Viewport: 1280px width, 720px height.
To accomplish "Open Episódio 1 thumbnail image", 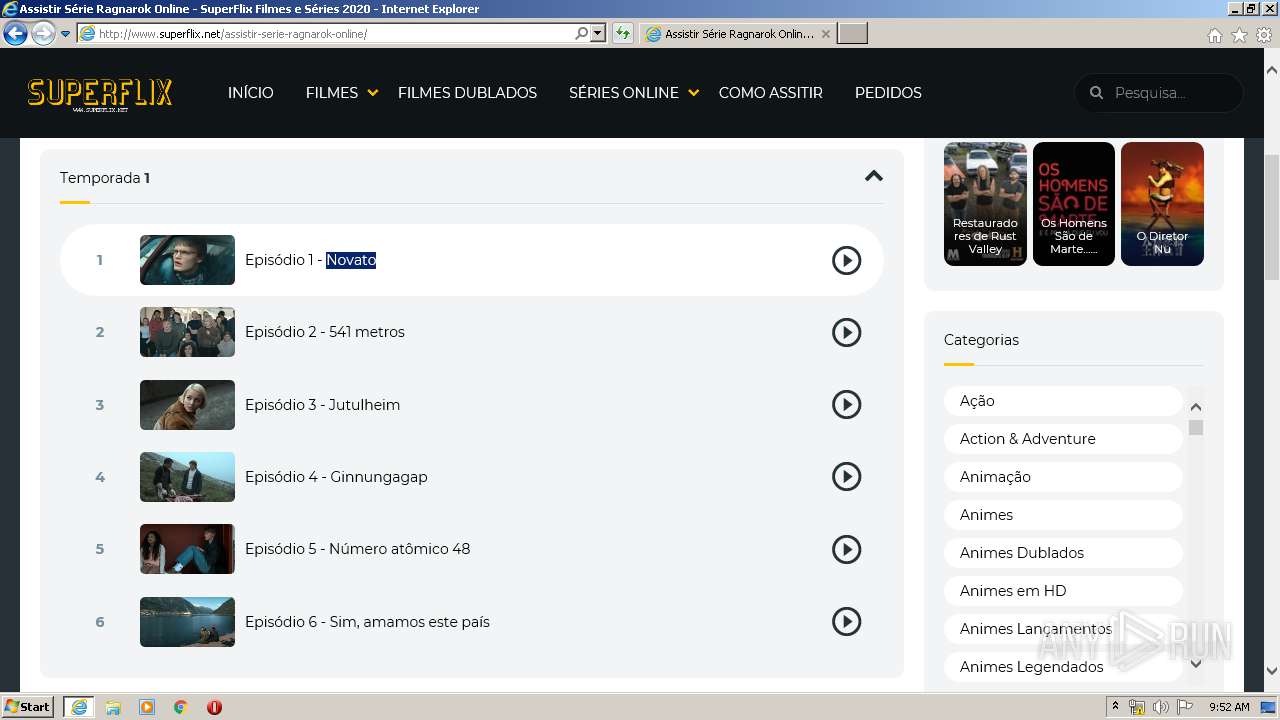I will pyautogui.click(x=187, y=260).
